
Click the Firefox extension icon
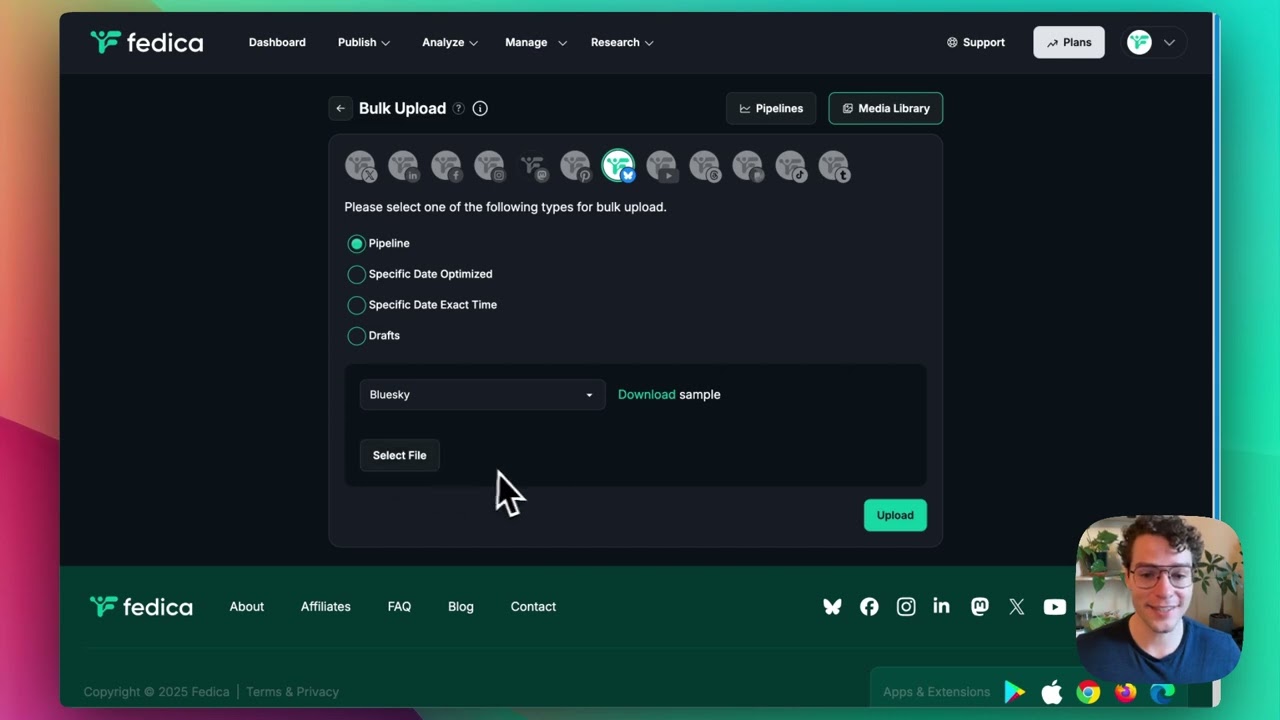1125,692
